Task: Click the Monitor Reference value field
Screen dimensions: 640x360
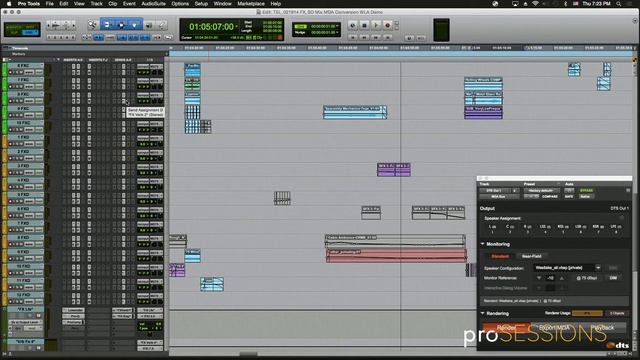Action: [x=550, y=278]
